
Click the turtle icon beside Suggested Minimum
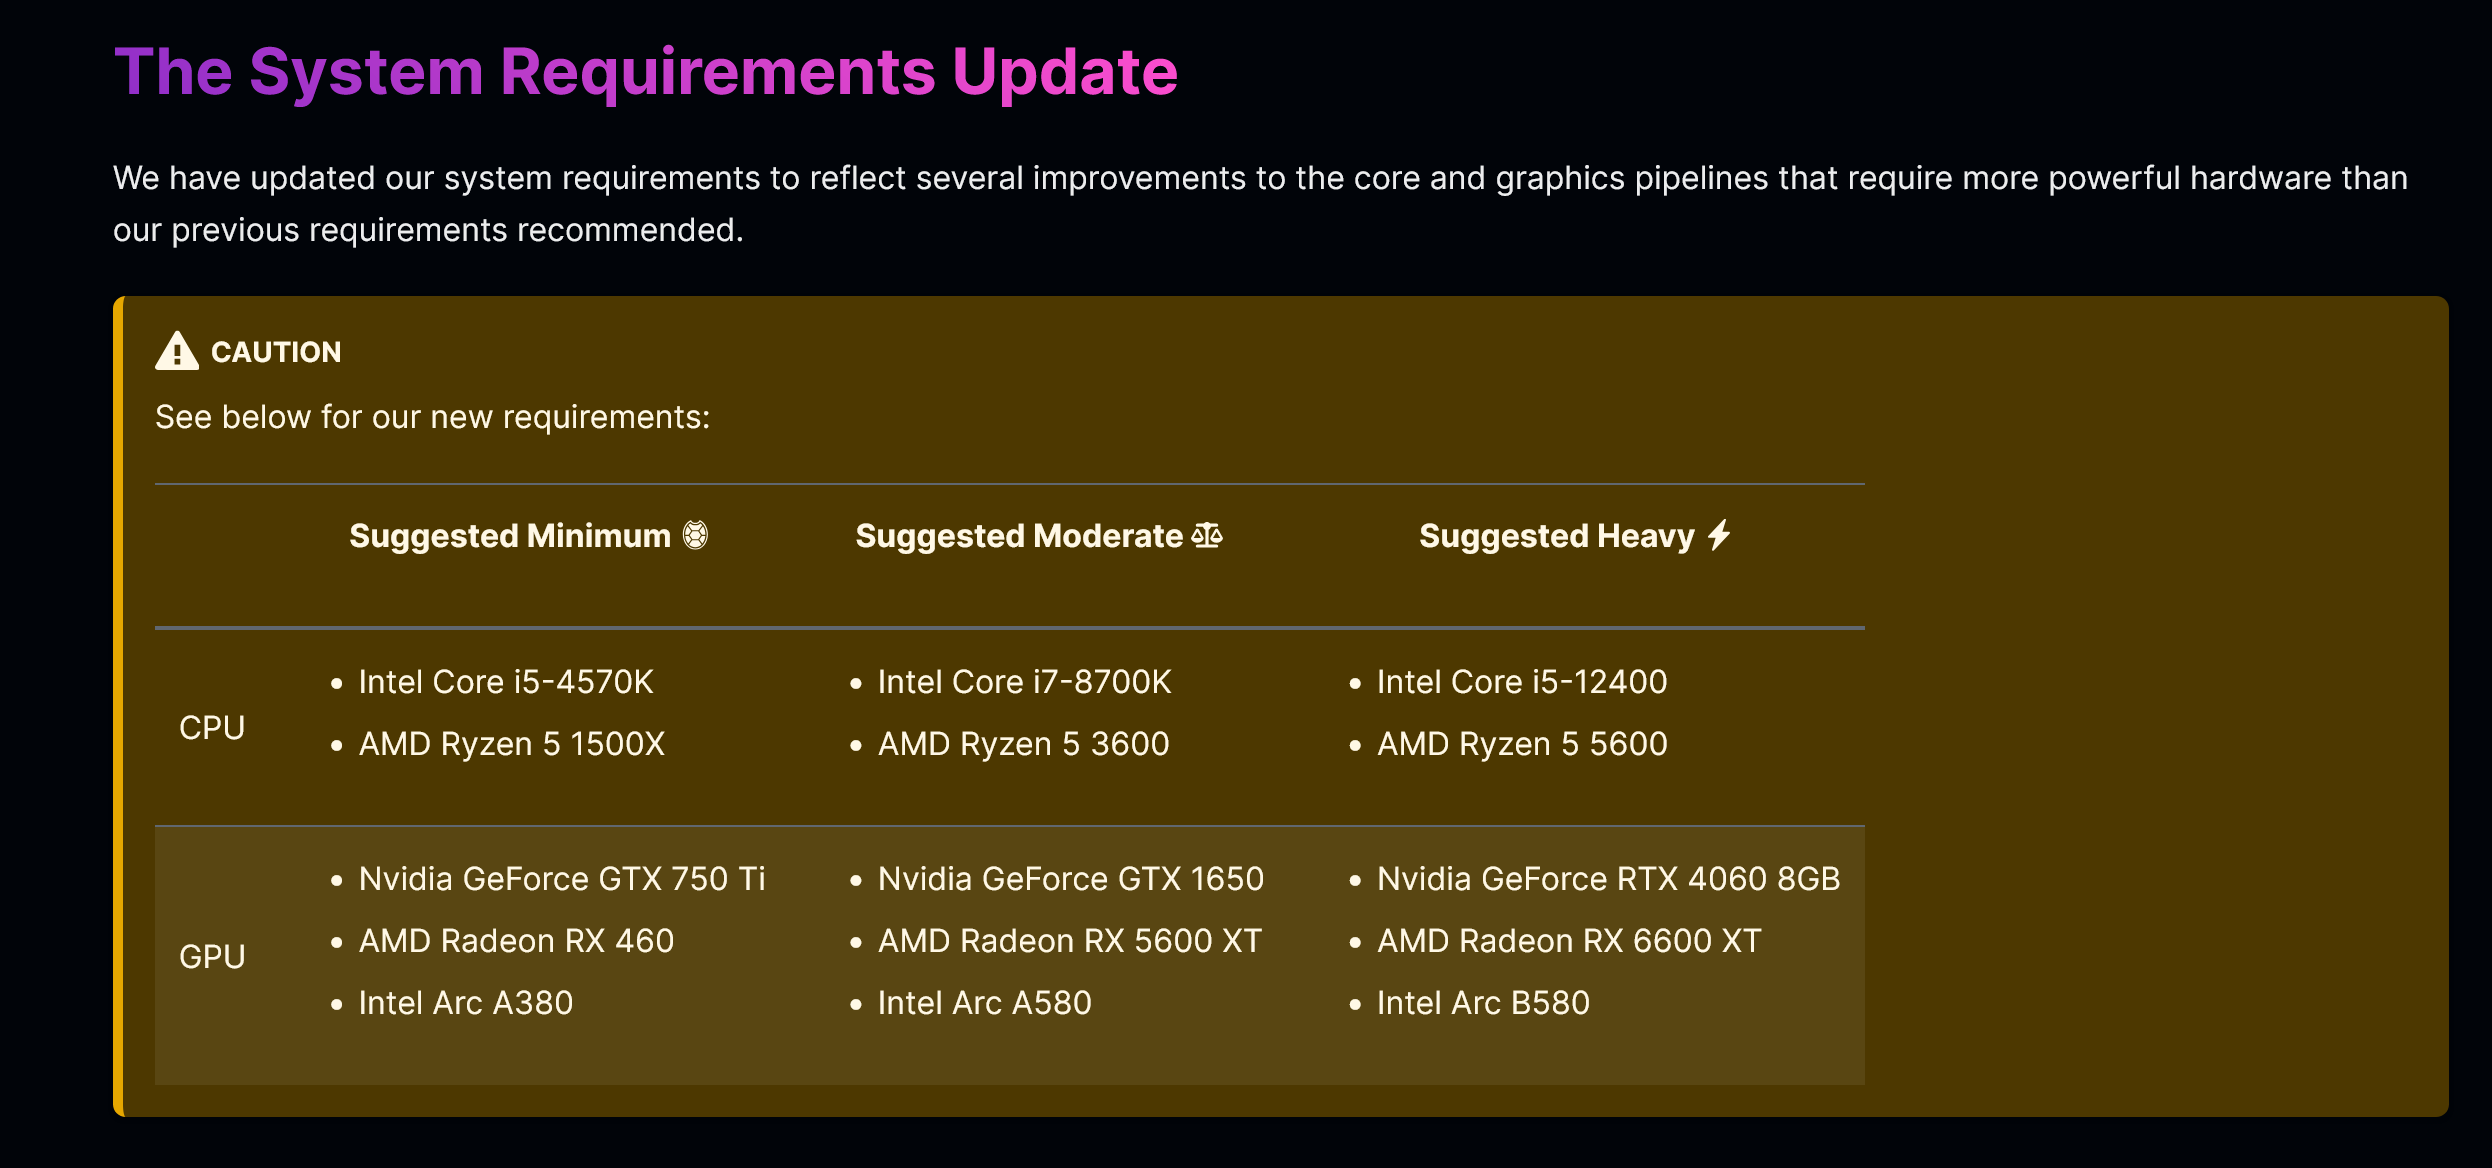point(696,536)
